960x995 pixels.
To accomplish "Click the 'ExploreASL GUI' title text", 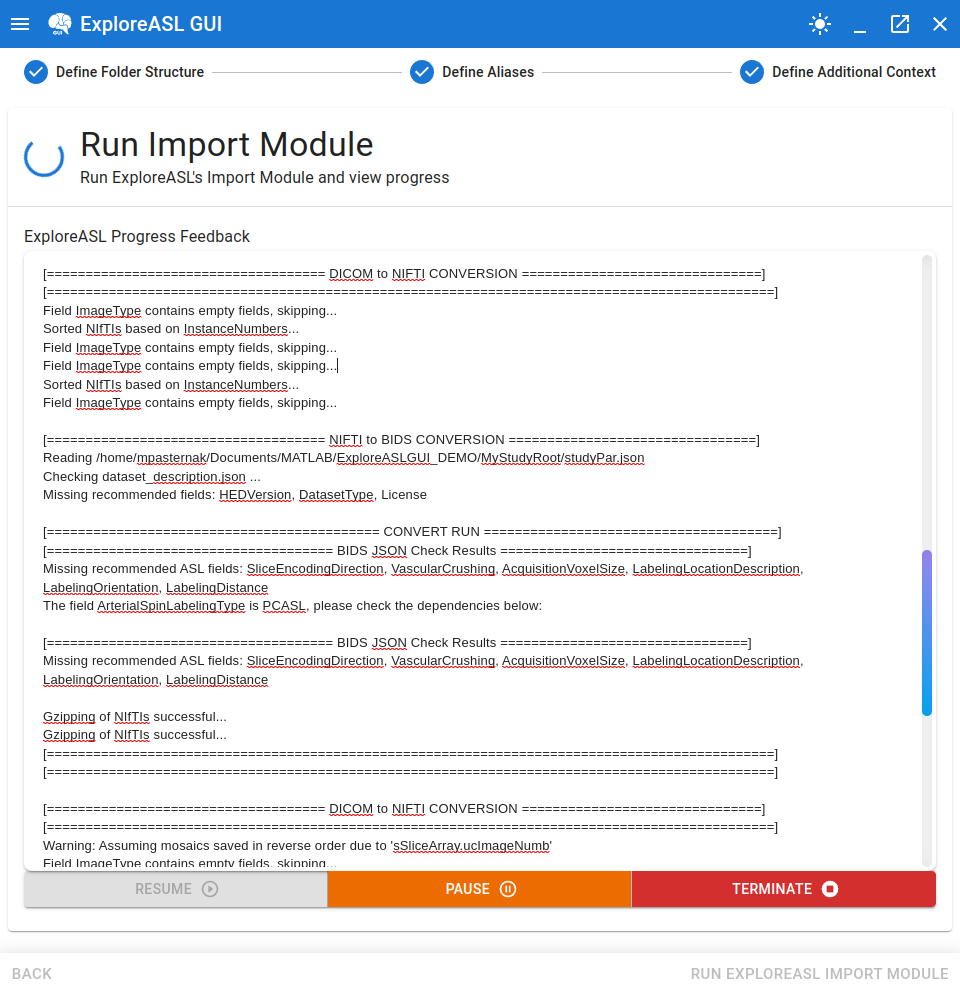I will coord(151,24).
